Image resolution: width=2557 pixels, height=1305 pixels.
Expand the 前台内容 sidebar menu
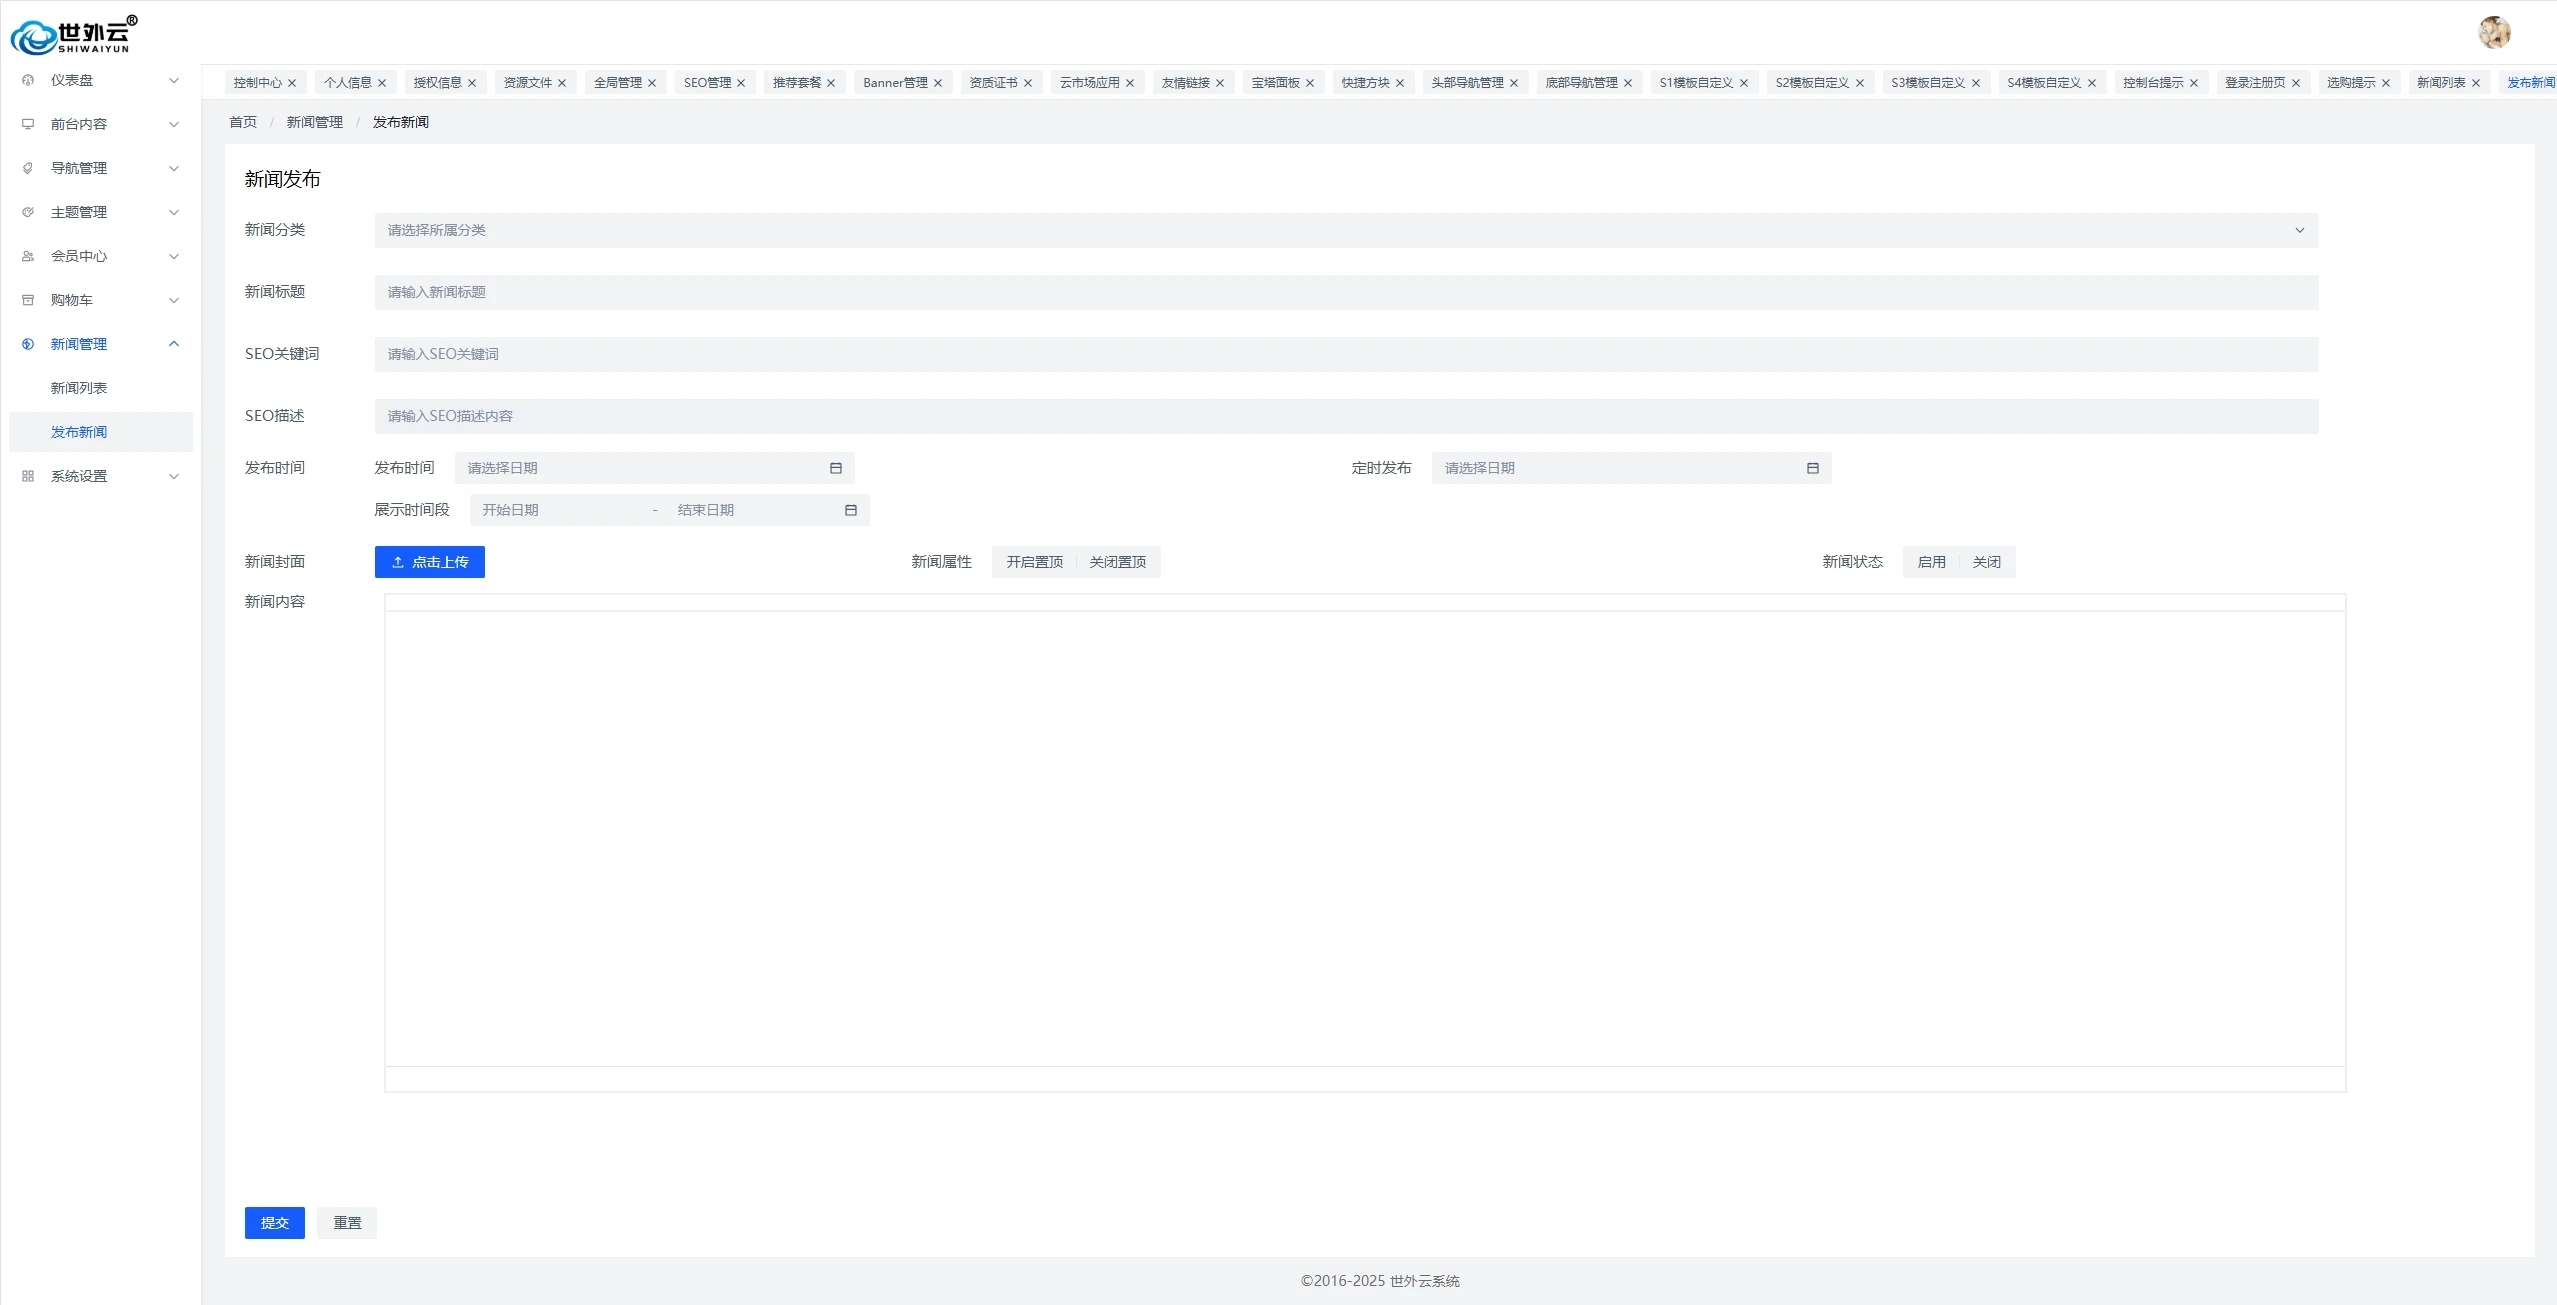pyautogui.click(x=100, y=124)
